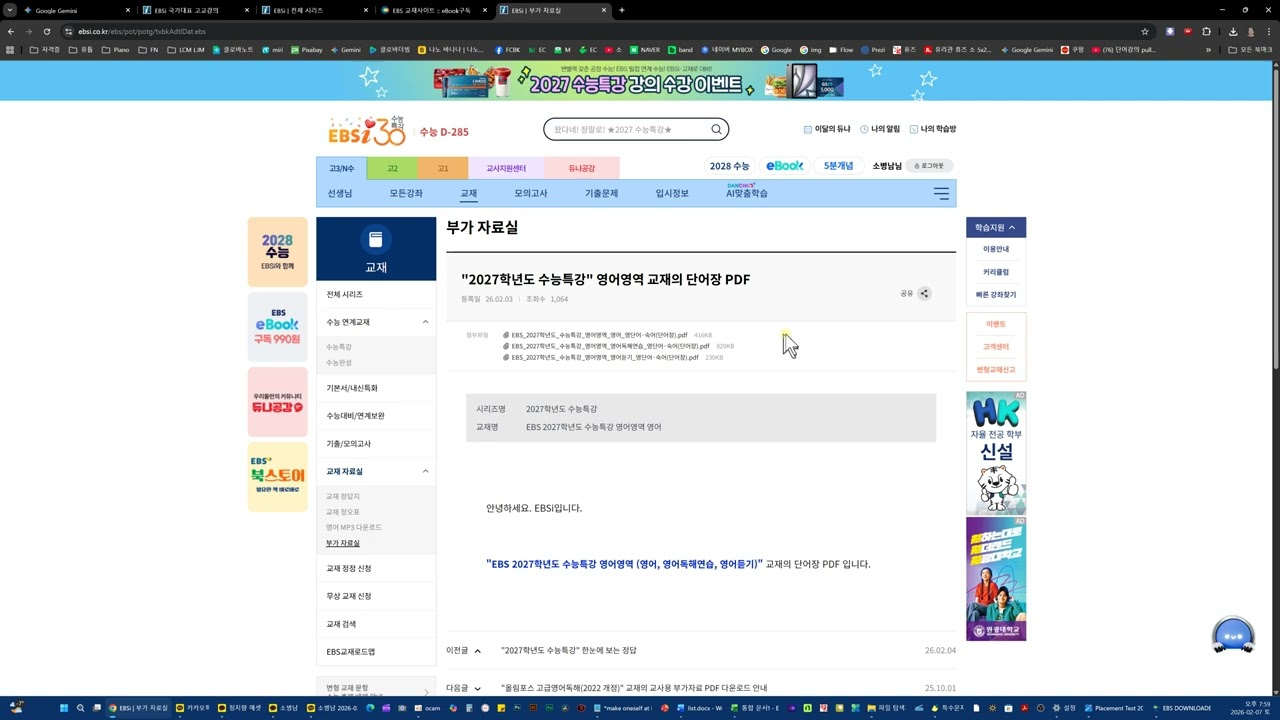Open AI맞춤학습 in the navigation bar

tap(747, 192)
